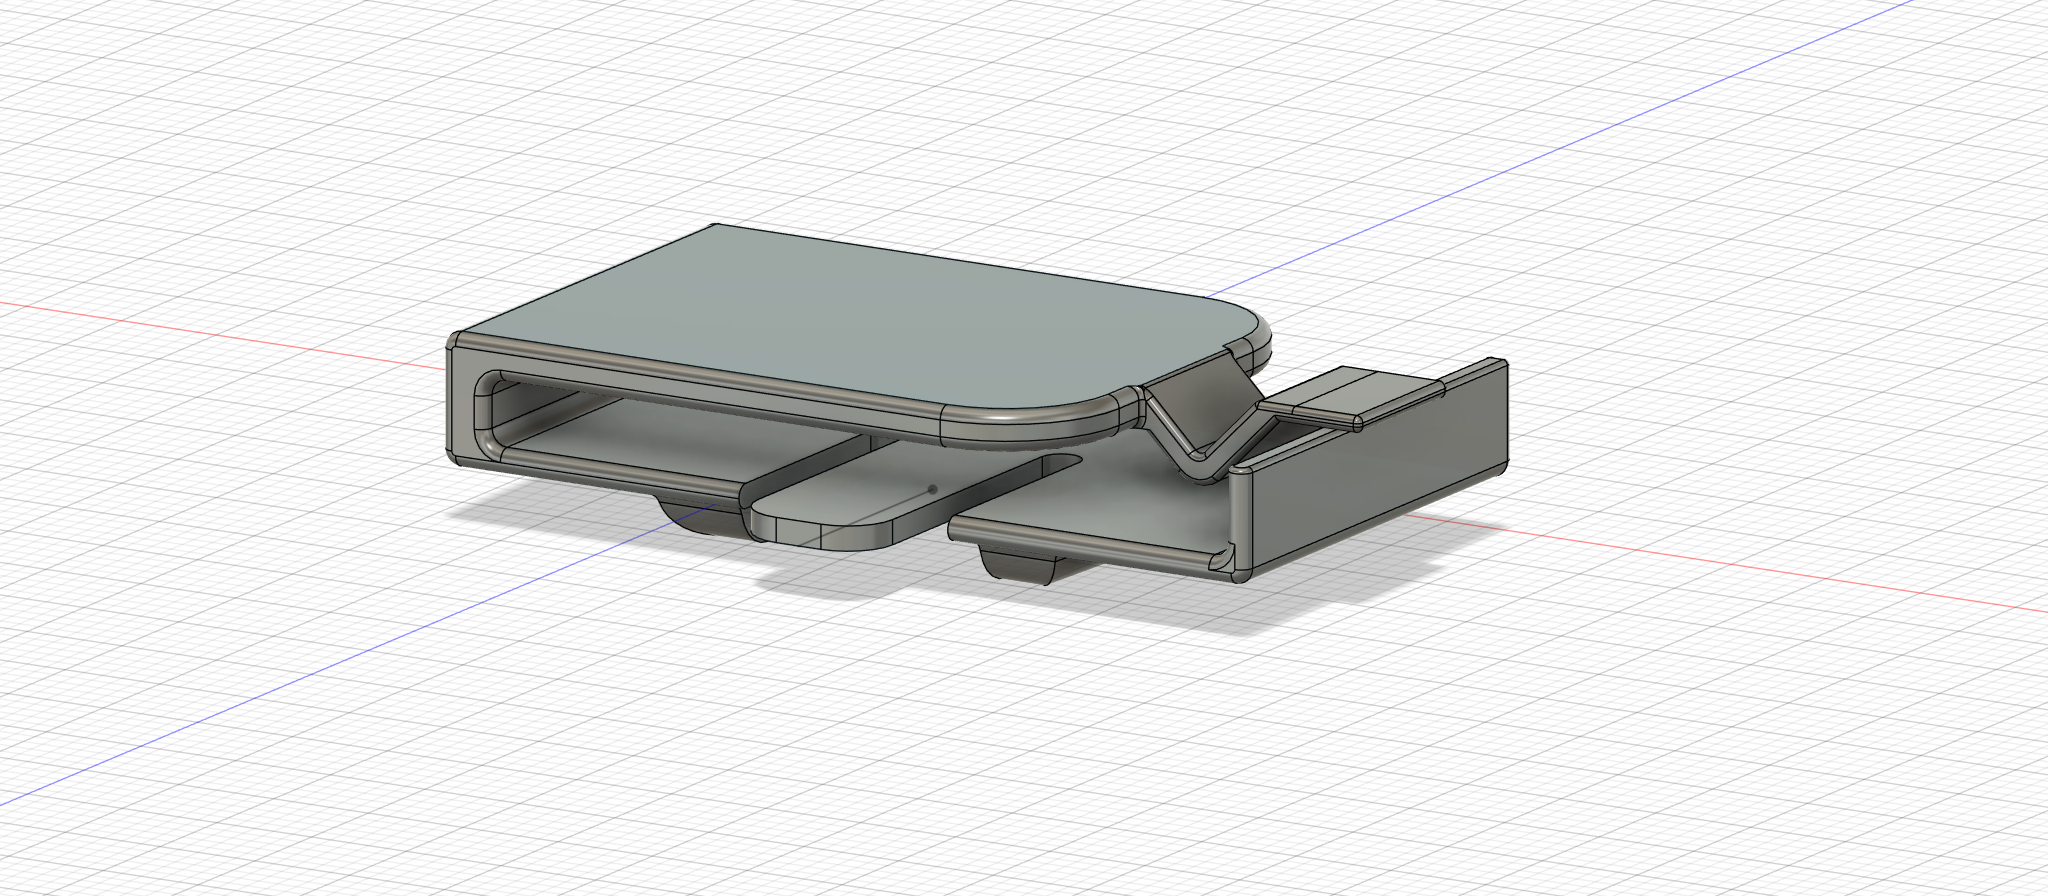Click the small sketch point on the tongue
The width and height of the screenshot is (2048, 896).
933,489
